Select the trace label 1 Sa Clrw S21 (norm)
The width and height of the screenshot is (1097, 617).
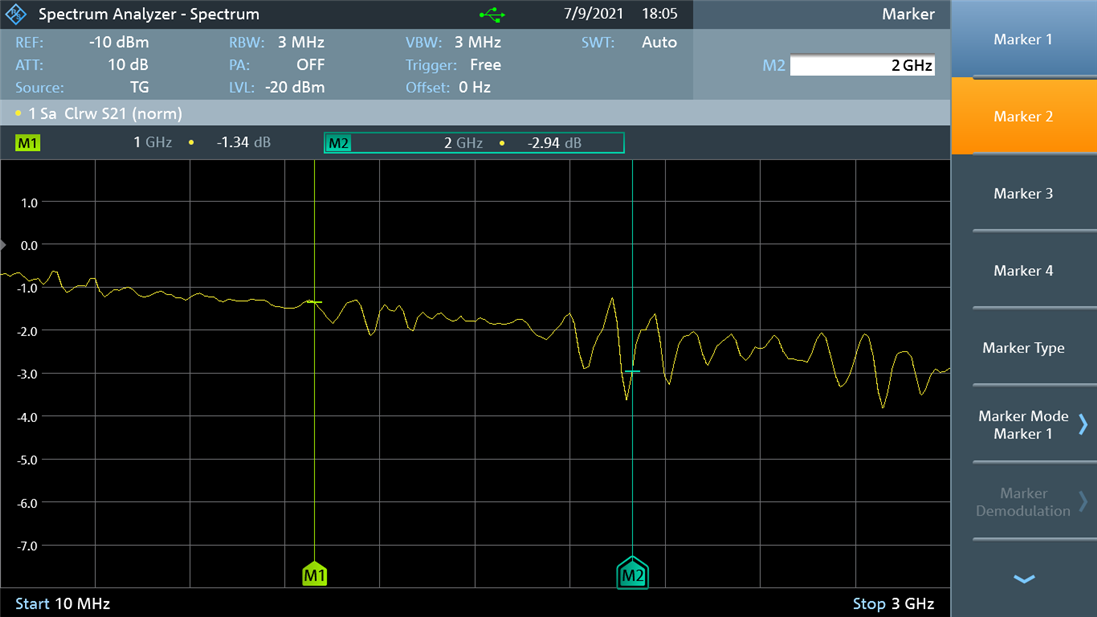pos(105,113)
